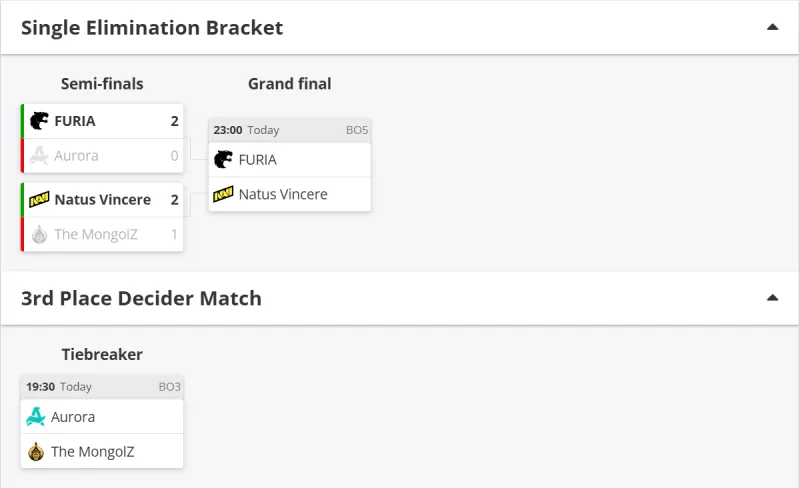The image size is (800, 488).
Task: Click Natus Vincere logo in semi-finals
Action: point(39,200)
